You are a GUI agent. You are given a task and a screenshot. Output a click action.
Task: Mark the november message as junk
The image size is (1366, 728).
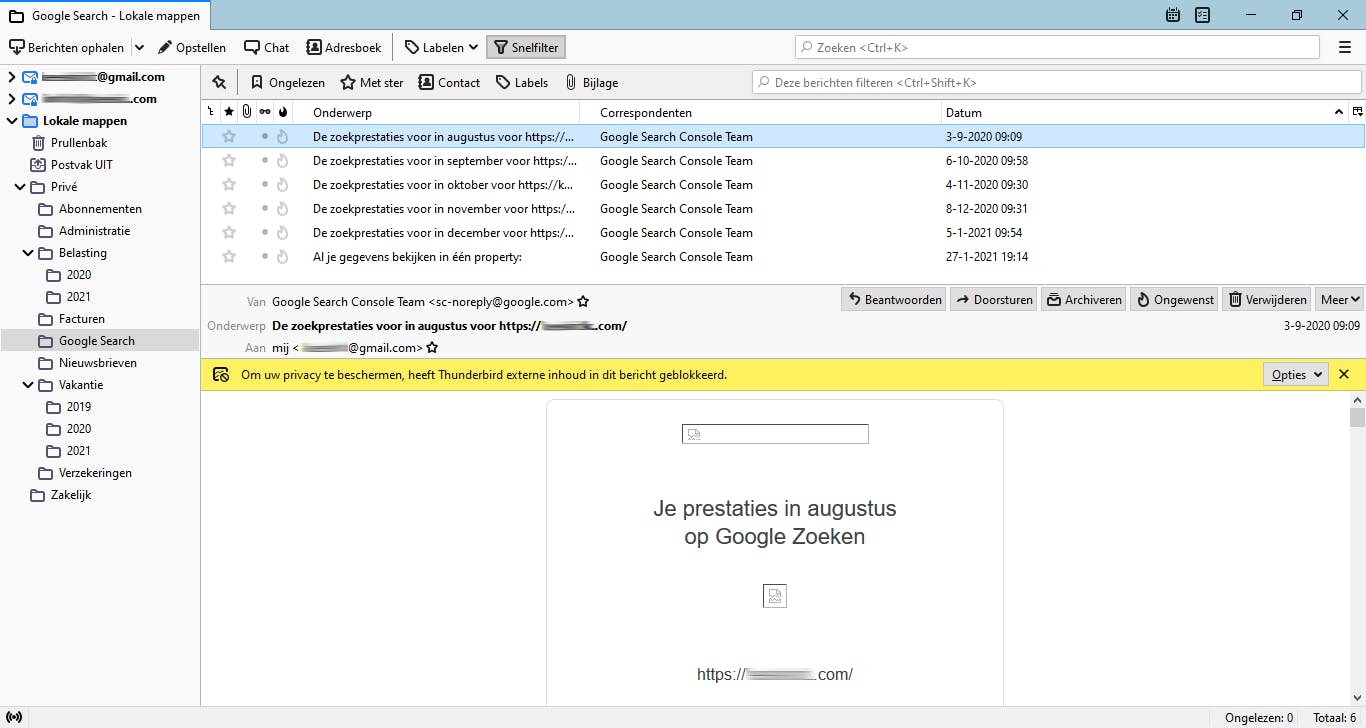point(282,209)
